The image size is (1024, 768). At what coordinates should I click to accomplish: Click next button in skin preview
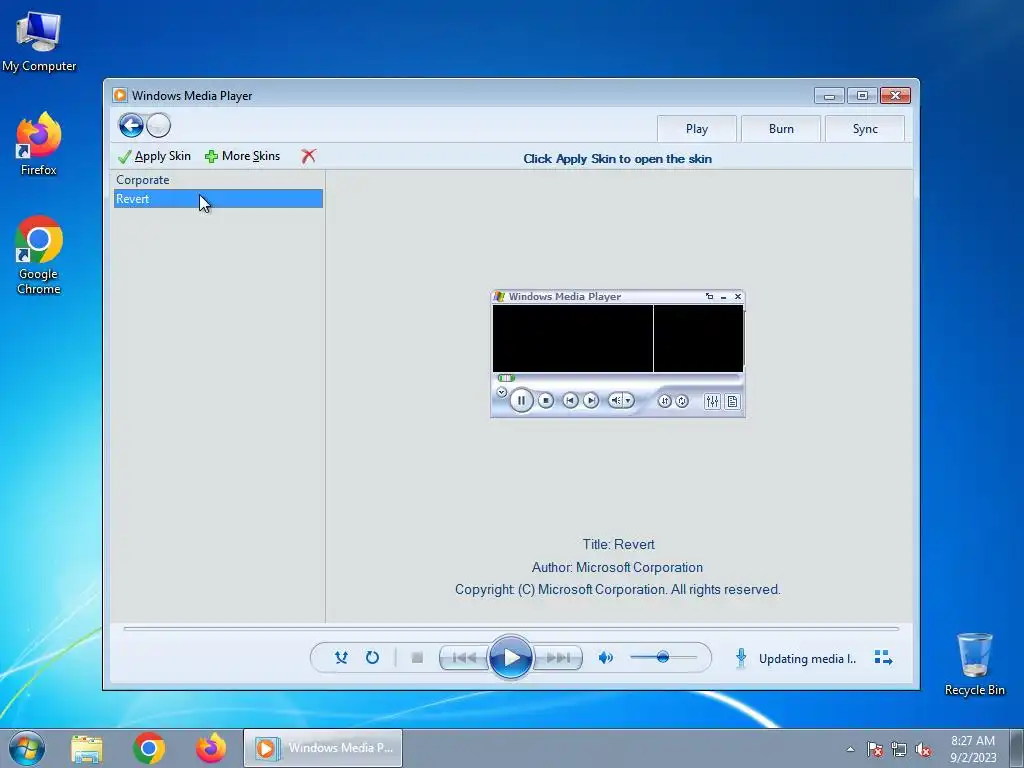pyautogui.click(x=591, y=400)
